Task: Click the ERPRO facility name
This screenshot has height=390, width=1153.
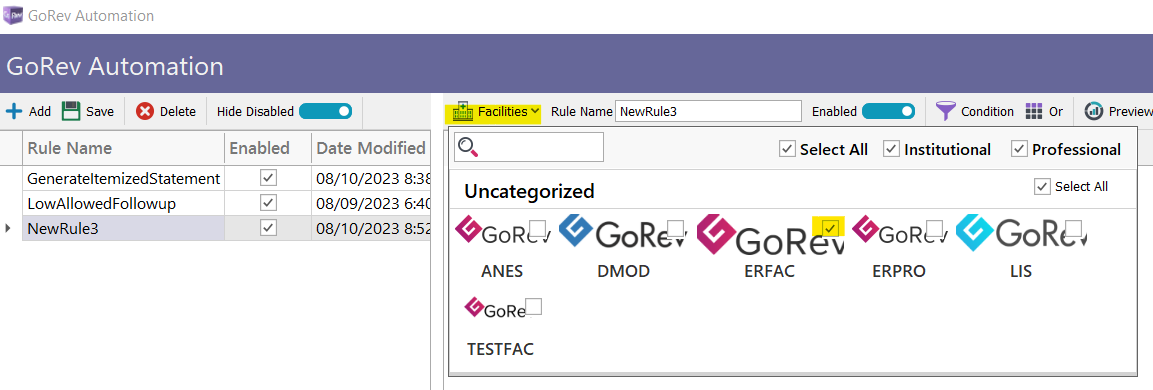Action: 899,271
